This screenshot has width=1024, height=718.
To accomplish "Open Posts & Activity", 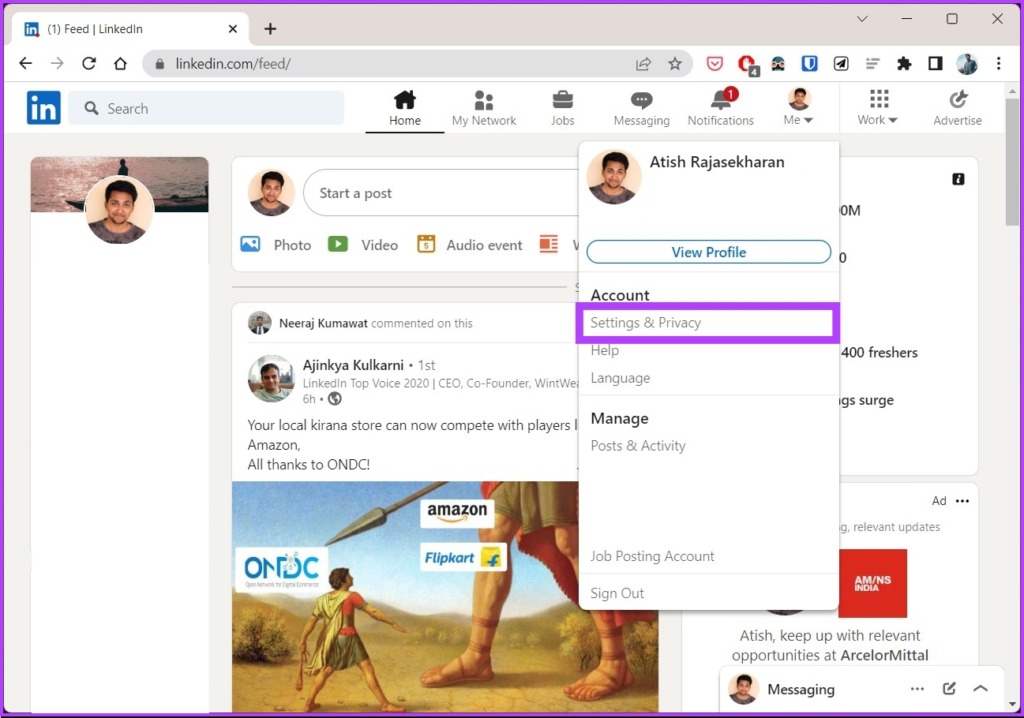I will coord(638,446).
